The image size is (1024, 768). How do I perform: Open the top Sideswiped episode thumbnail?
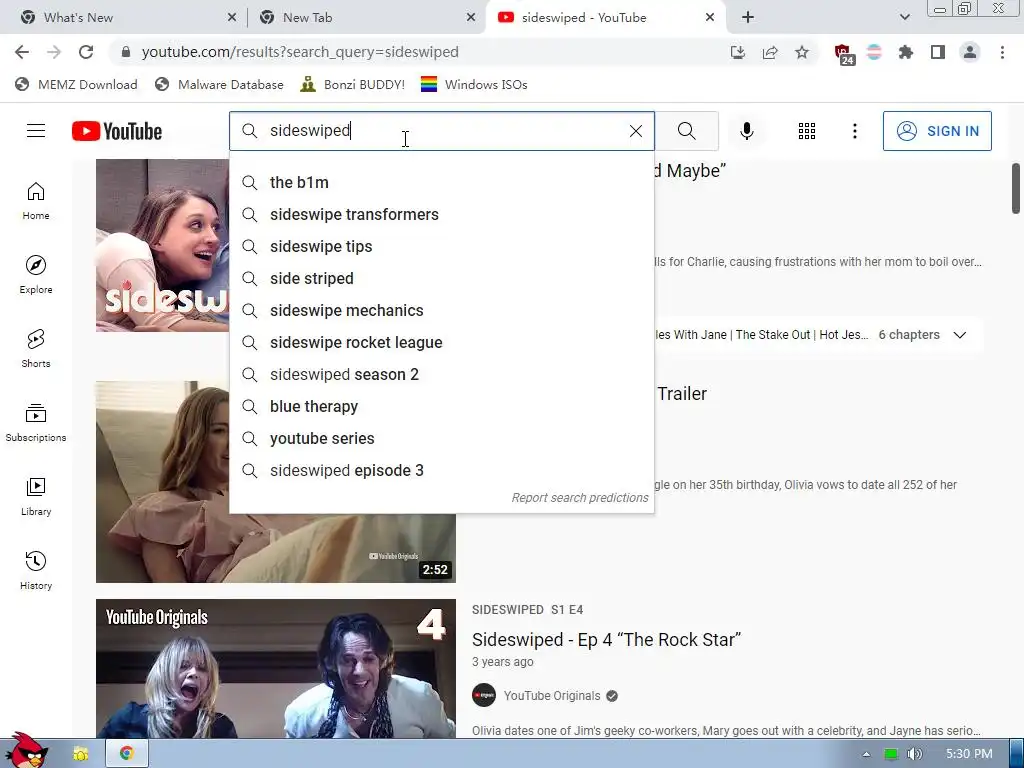coord(163,246)
